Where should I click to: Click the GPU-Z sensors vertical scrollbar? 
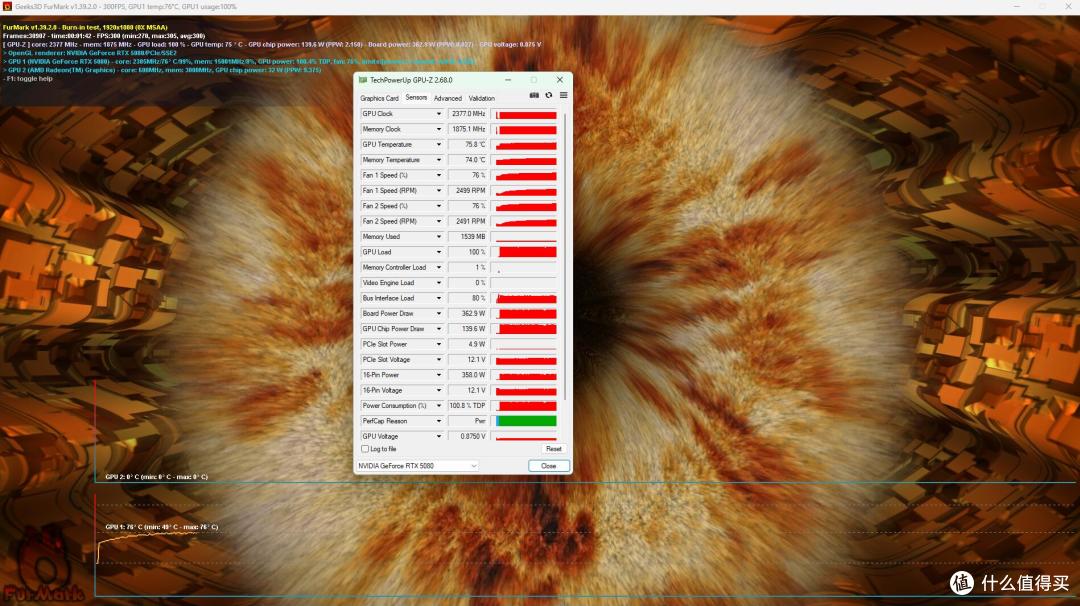565,255
